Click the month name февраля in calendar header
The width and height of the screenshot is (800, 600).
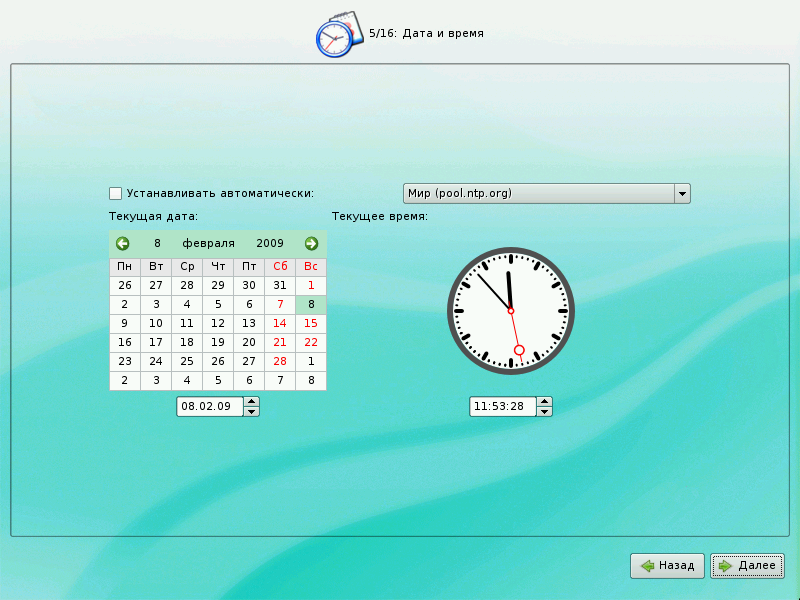(x=208, y=243)
